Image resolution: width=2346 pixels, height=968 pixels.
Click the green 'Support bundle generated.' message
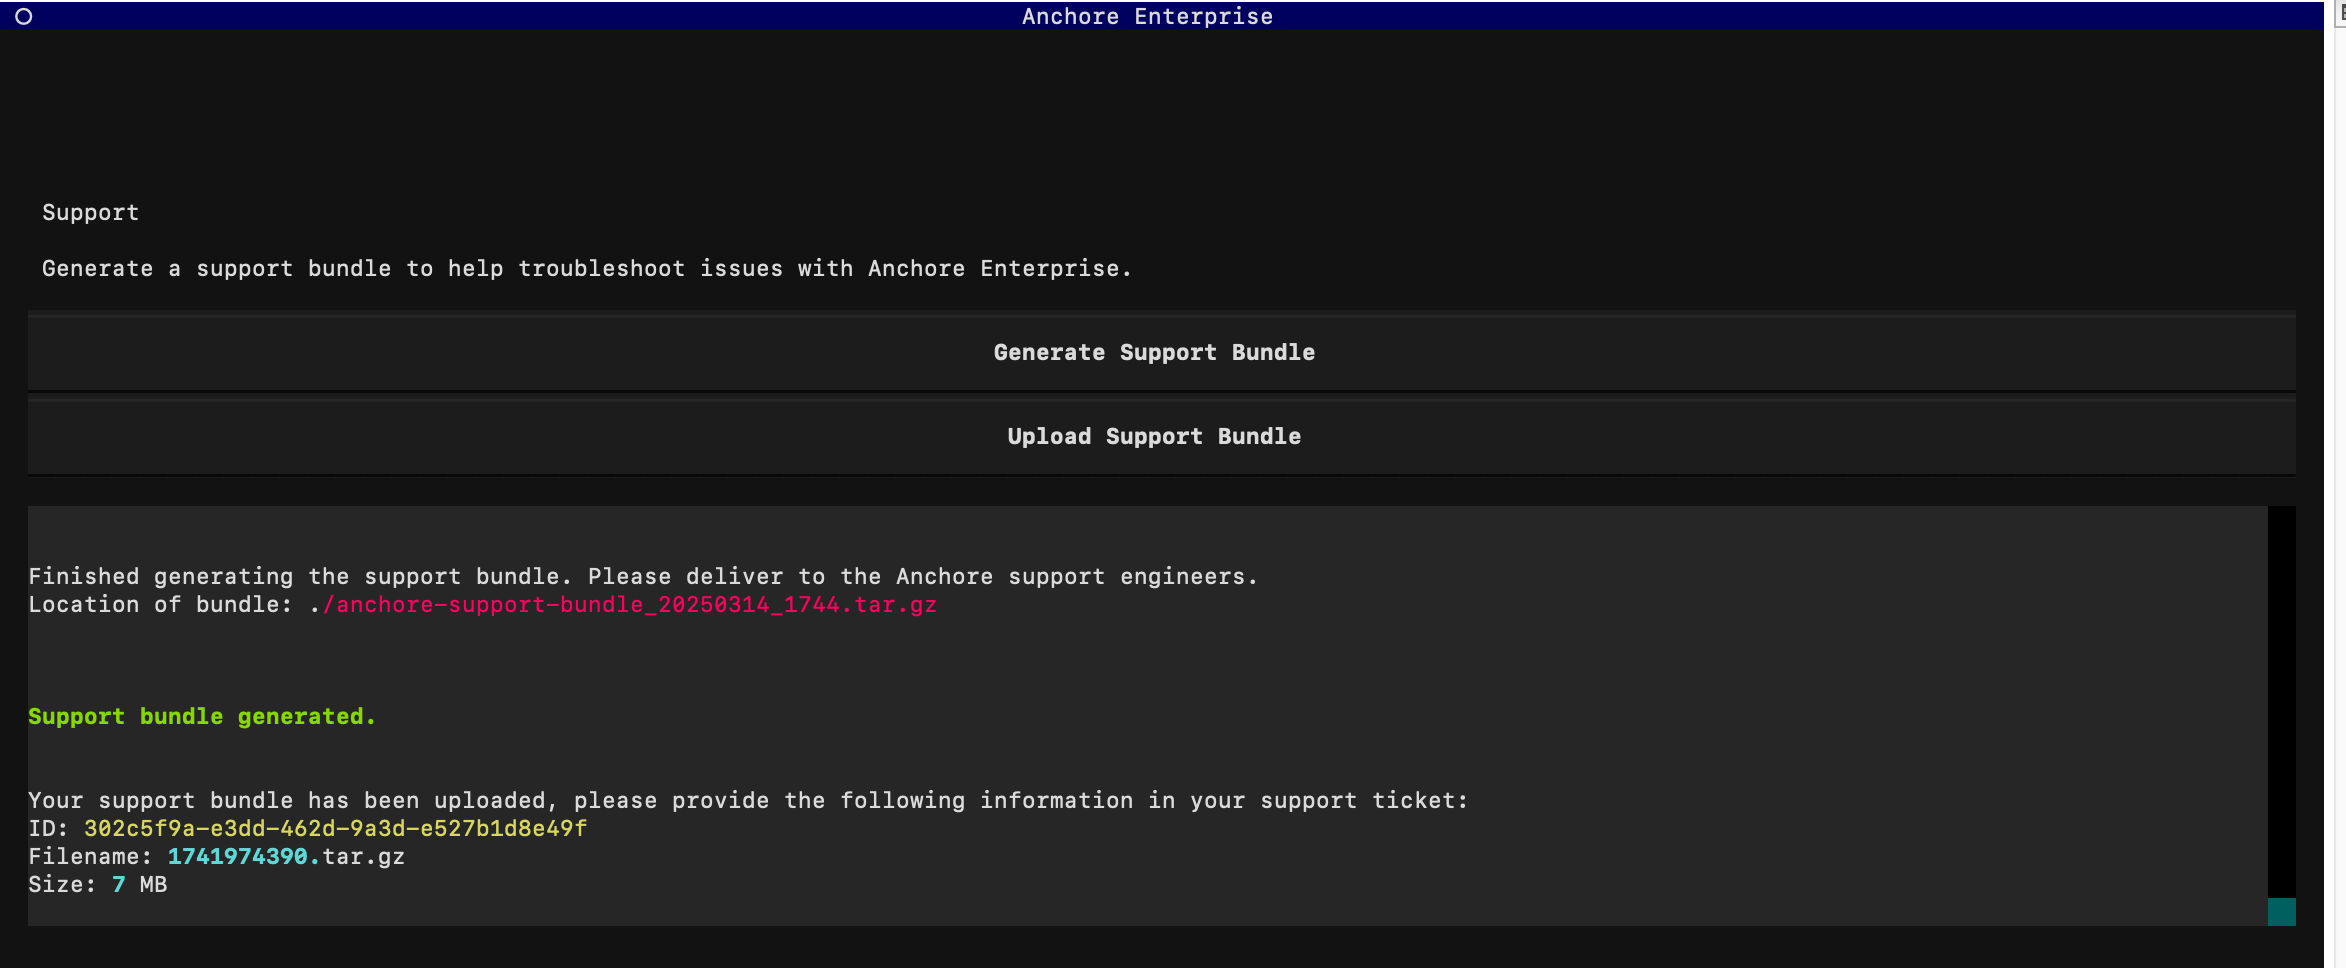(x=201, y=717)
